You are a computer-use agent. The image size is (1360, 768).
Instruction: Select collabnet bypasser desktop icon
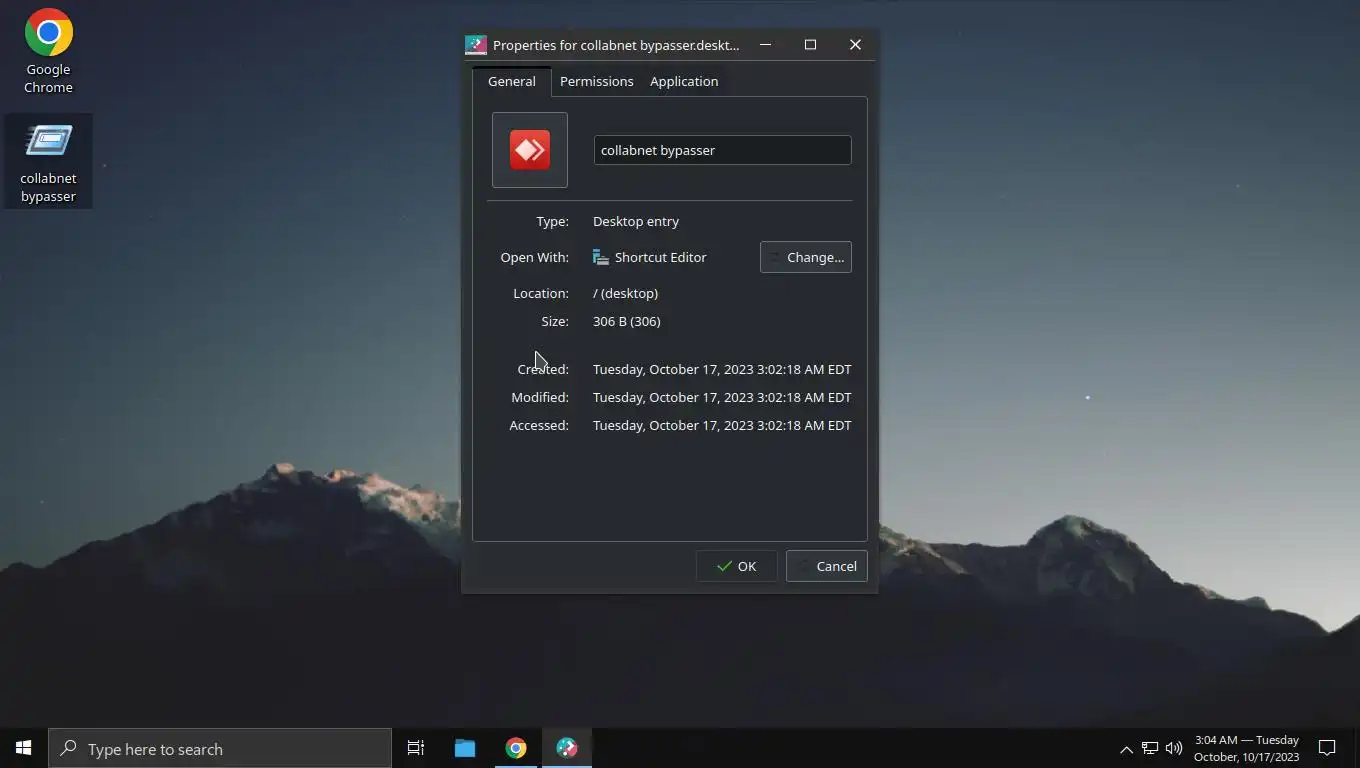coord(48,162)
